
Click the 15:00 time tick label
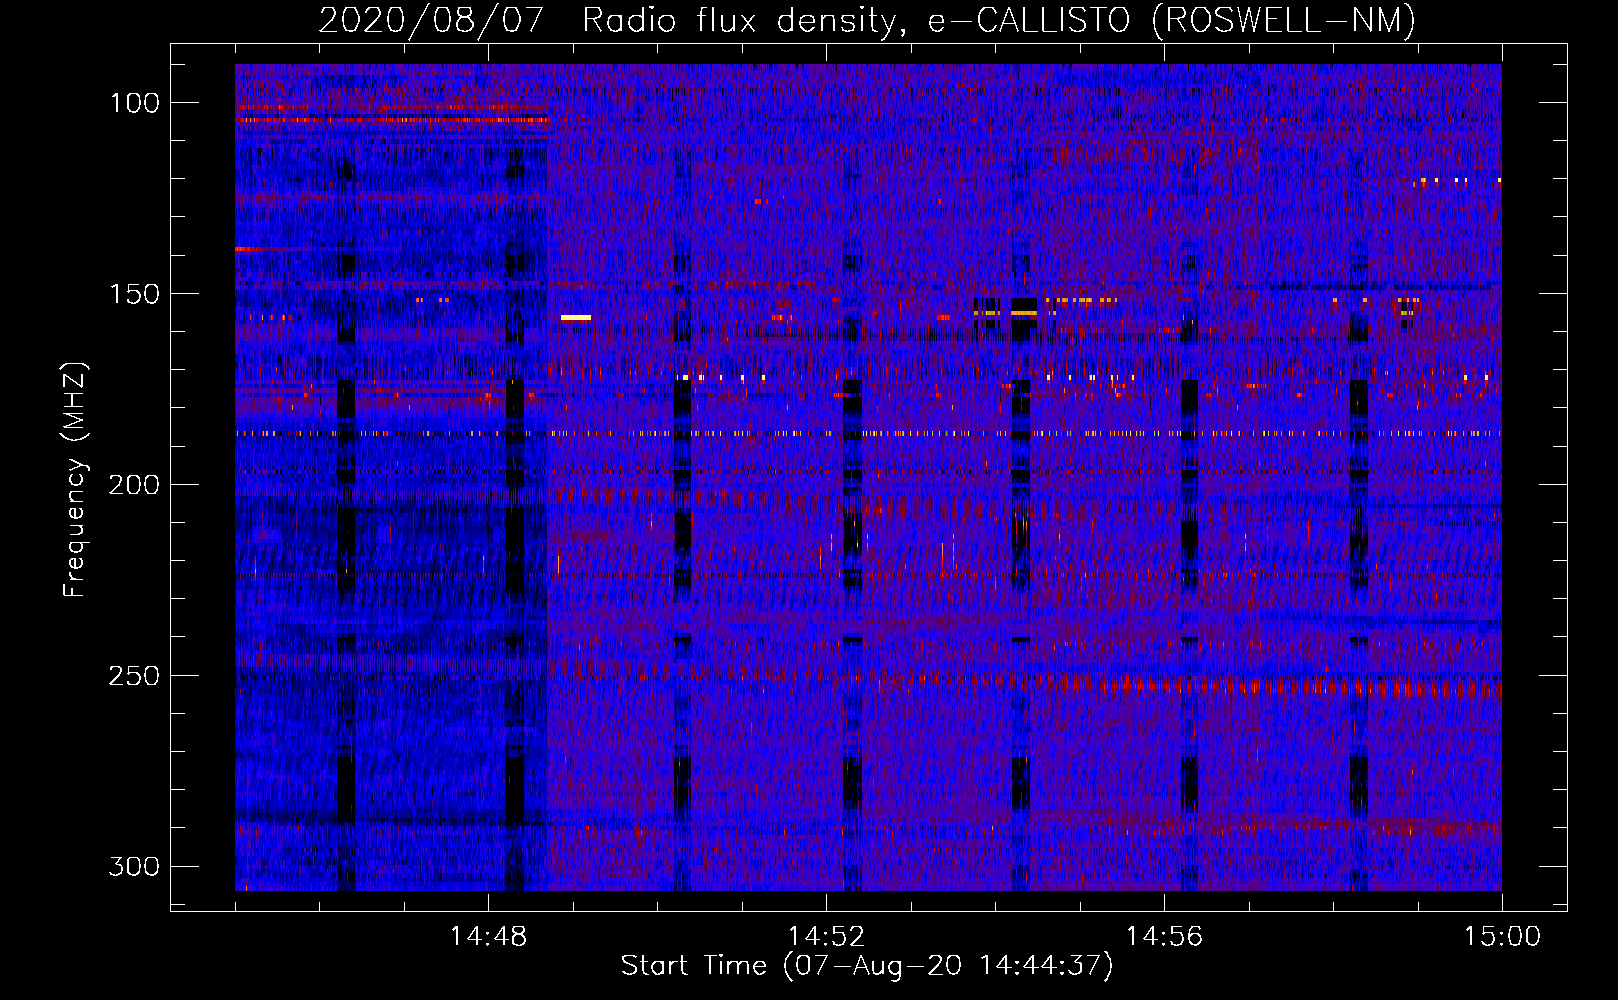[1502, 937]
